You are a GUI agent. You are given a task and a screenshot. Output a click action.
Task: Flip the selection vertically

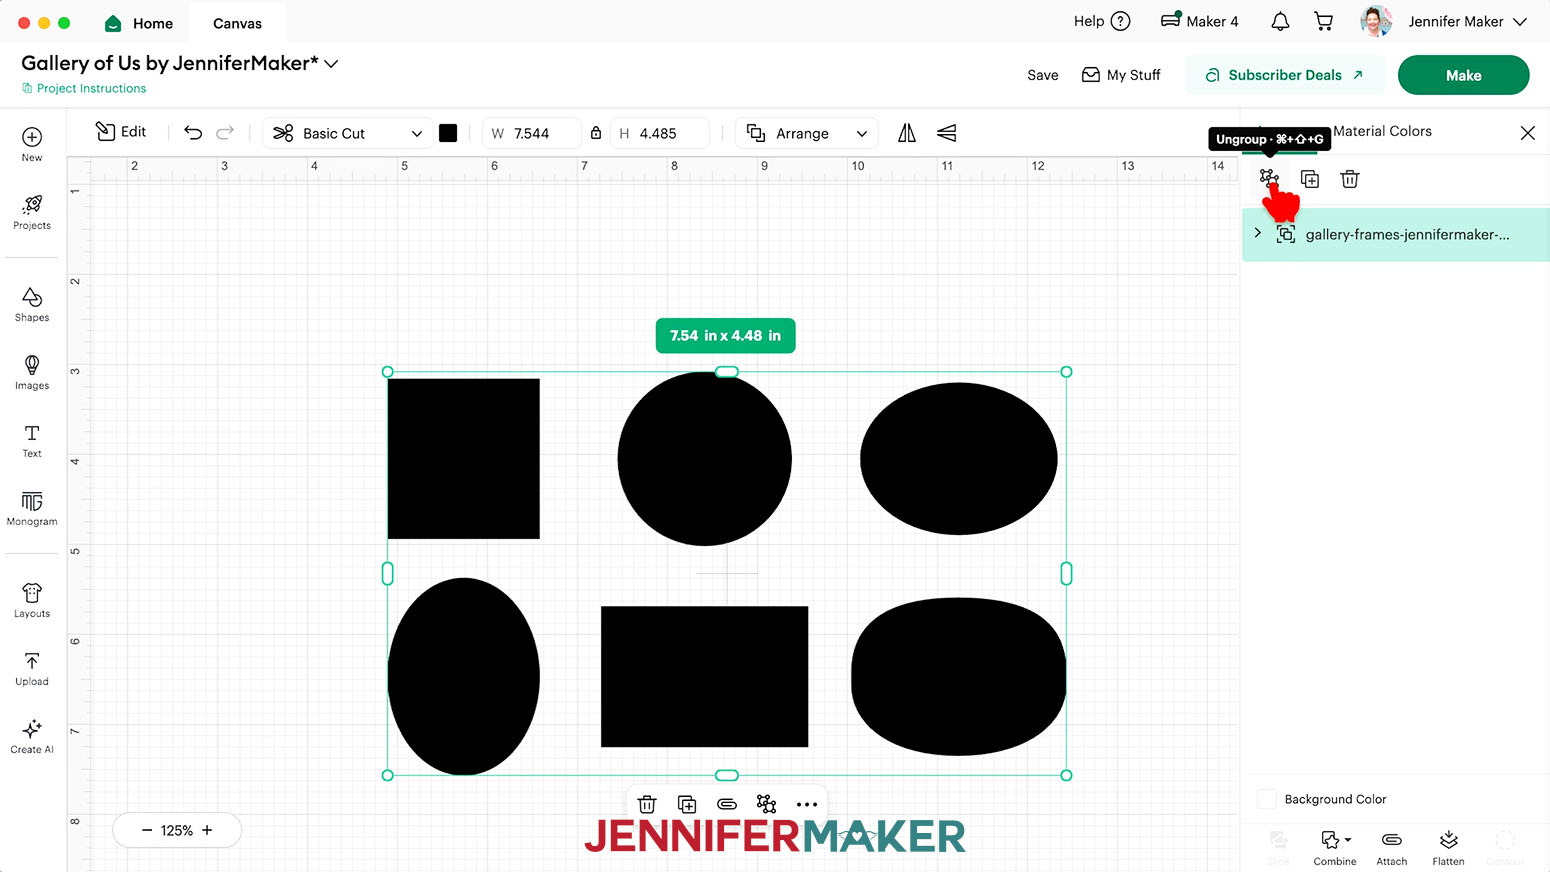tap(947, 133)
